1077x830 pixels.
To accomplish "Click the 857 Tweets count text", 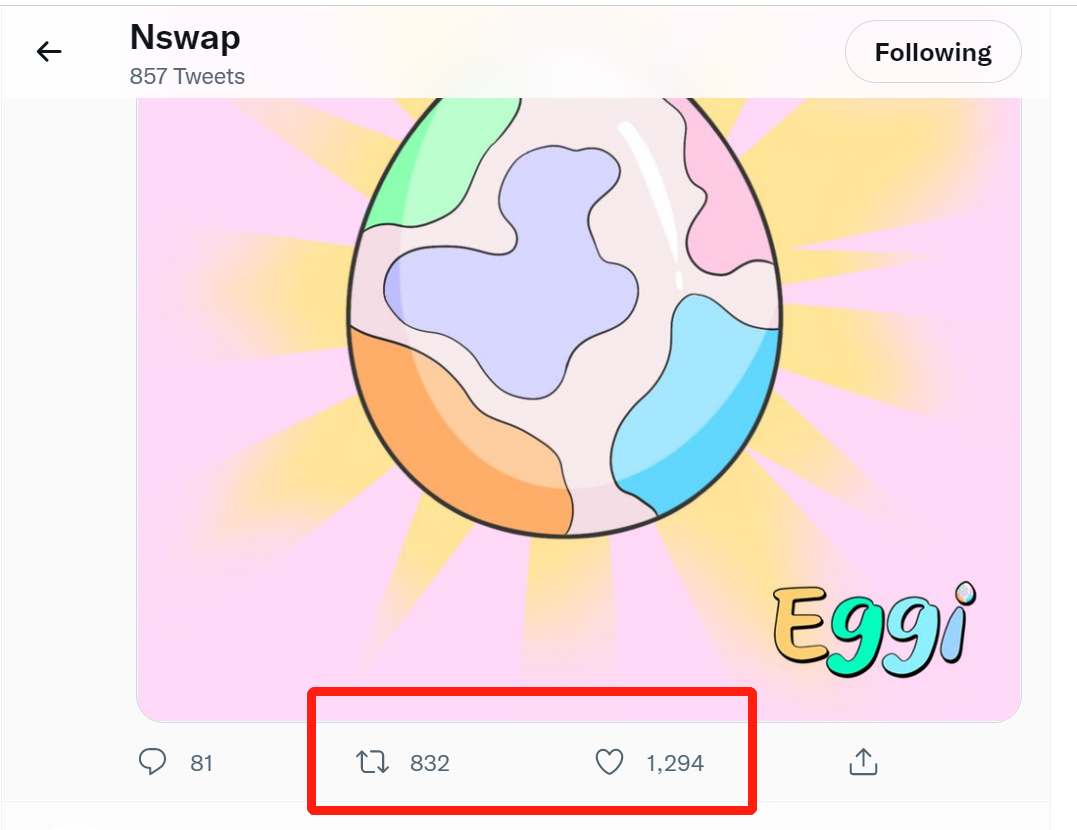I will pos(187,76).
